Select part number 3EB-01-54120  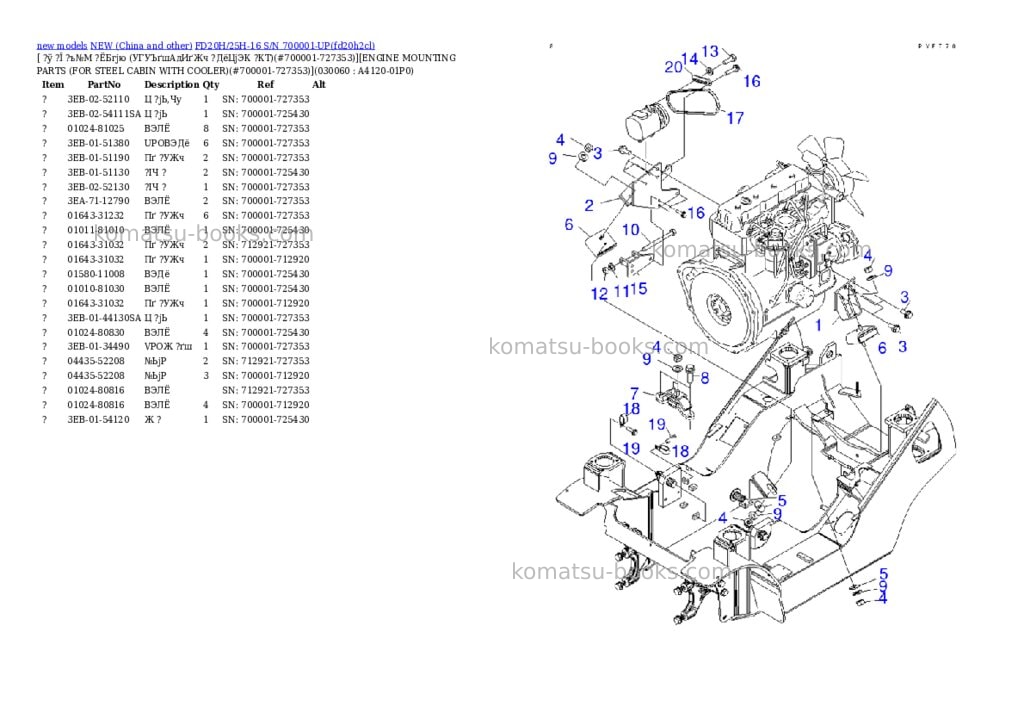click(x=99, y=420)
